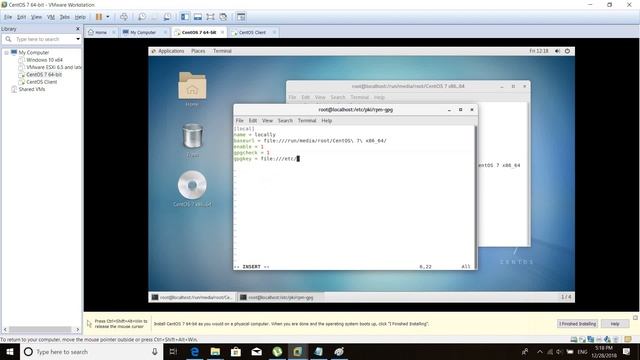The image size is (640, 360).
Task: Toggle the library sidebar view icon
Action: (x=185, y=17)
